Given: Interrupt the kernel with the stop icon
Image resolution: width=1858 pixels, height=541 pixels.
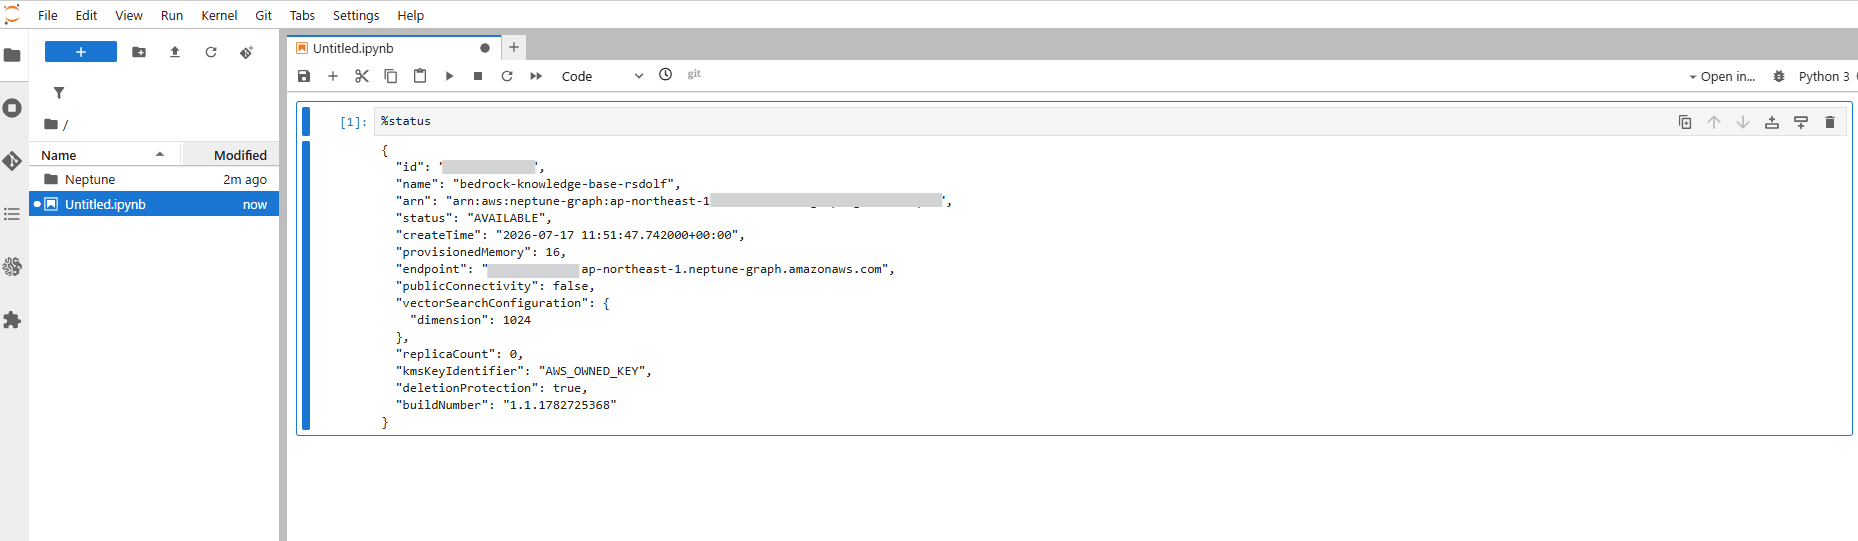Looking at the screenshot, I should click(x=478, y=76).
